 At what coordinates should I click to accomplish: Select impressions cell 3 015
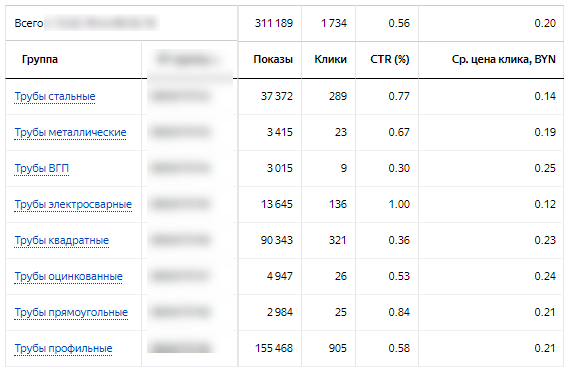click(280, 169)
